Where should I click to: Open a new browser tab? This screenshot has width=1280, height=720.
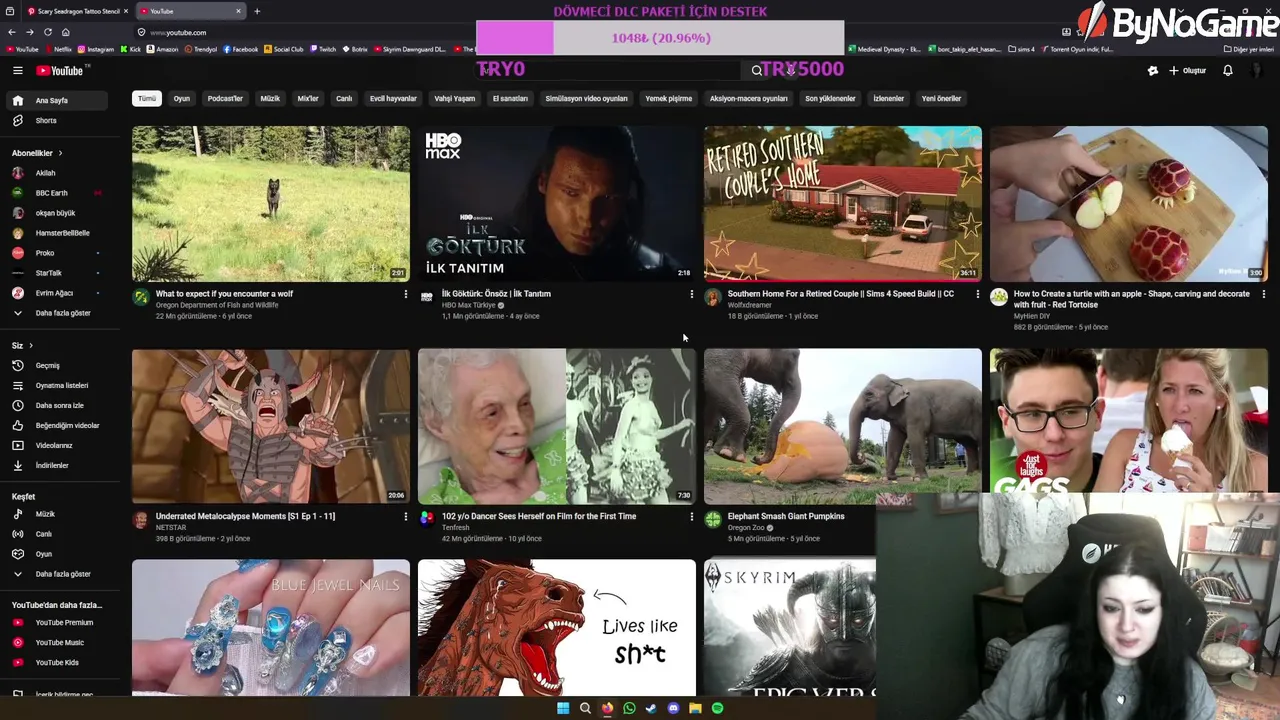coord(257,11)
